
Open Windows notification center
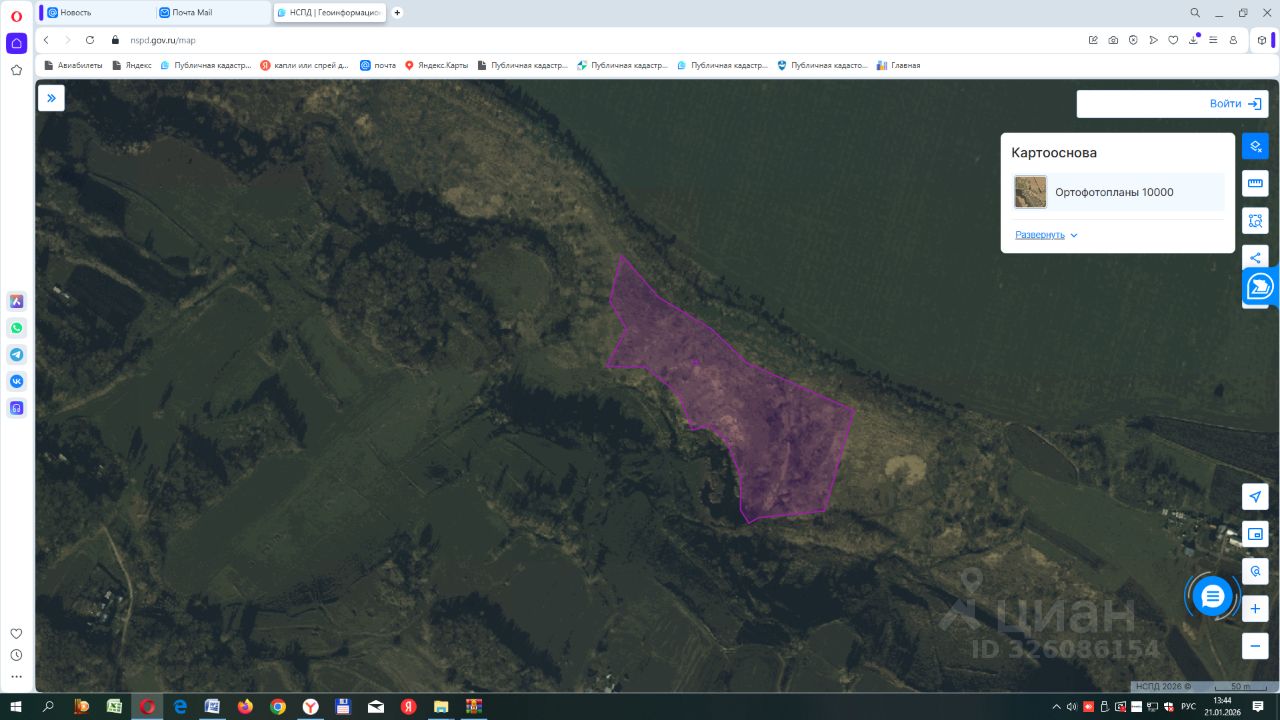point(1258,706)
